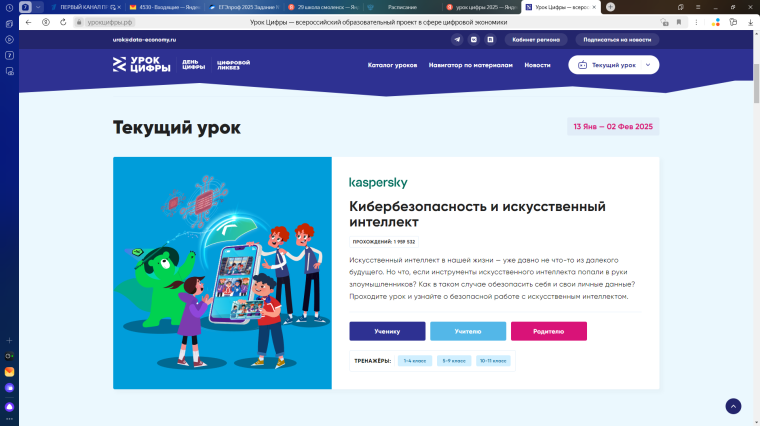The image size is (760, 426).
Task: Add a new sidebar app with plus icon
Action: [9, 340]
